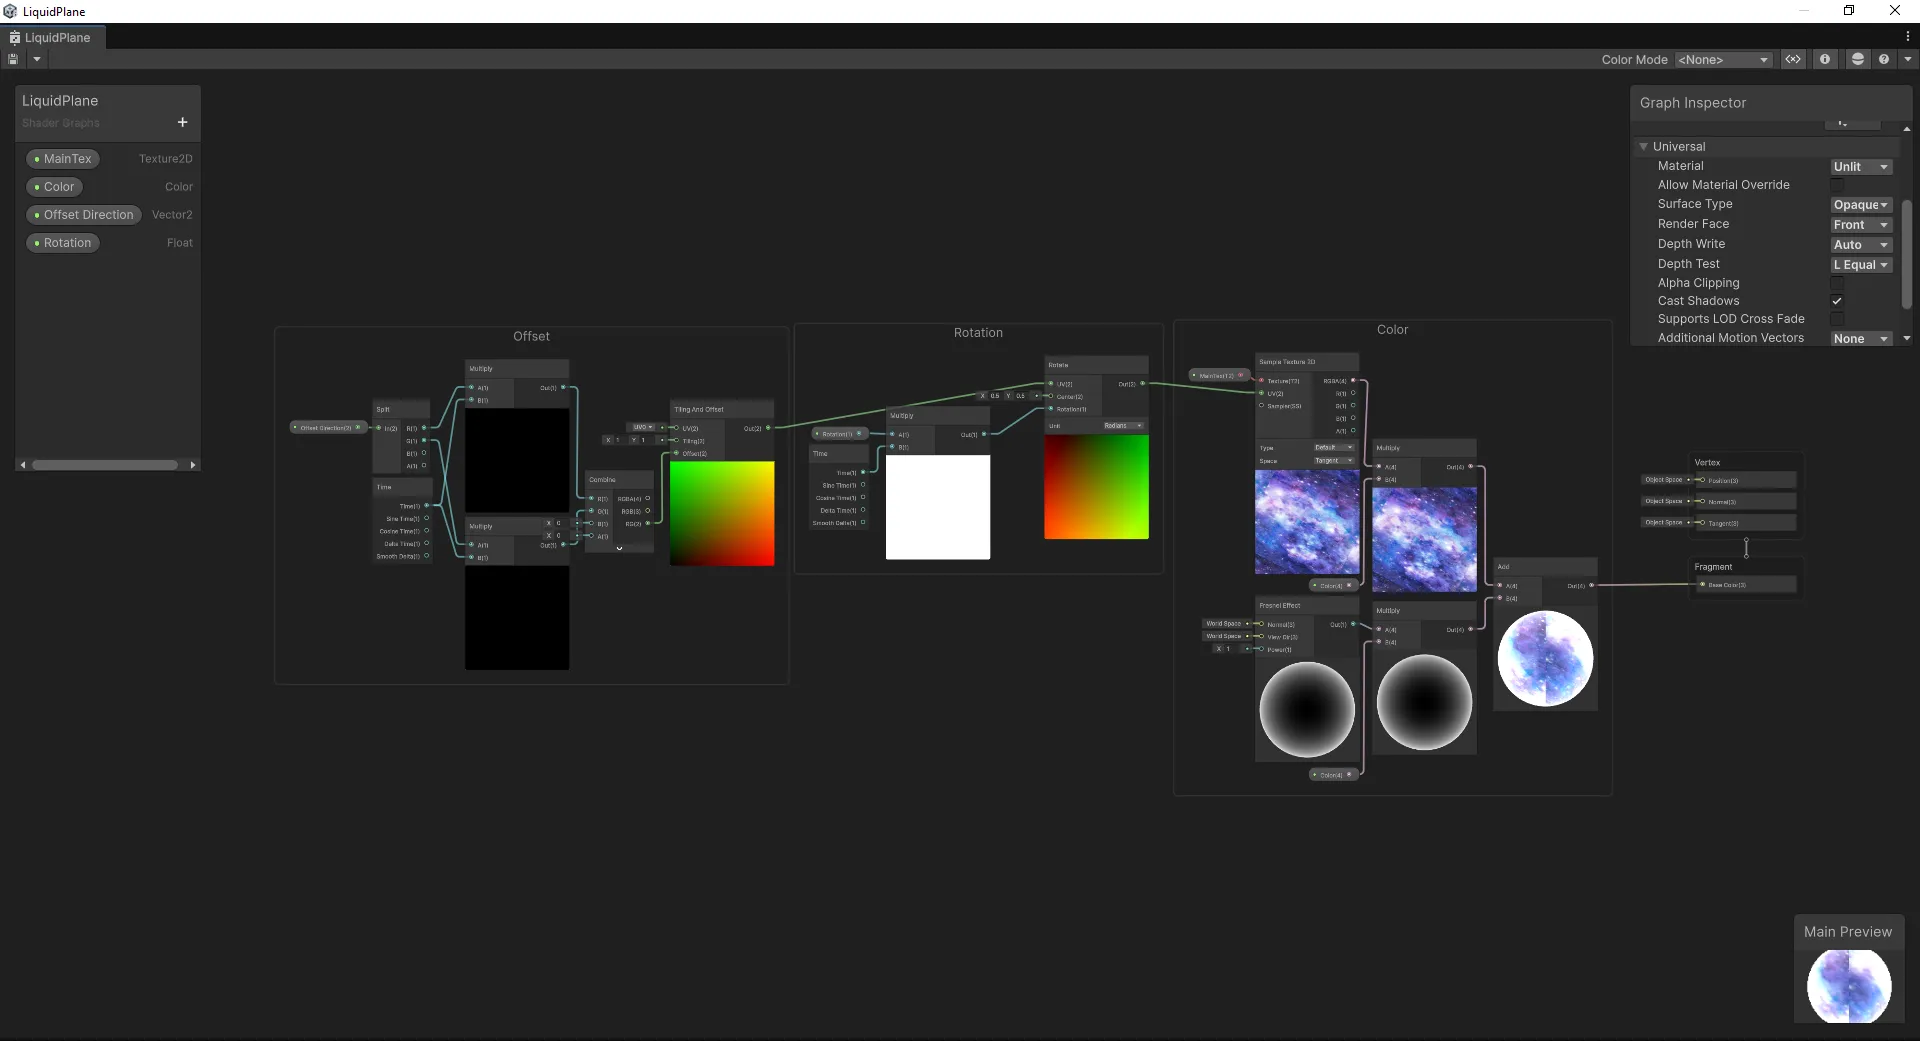This screenshot has height=1041, width=1920.
Task: Select the Offset Direction property pill
Action: pyautogui.click(x=83, y=215)
